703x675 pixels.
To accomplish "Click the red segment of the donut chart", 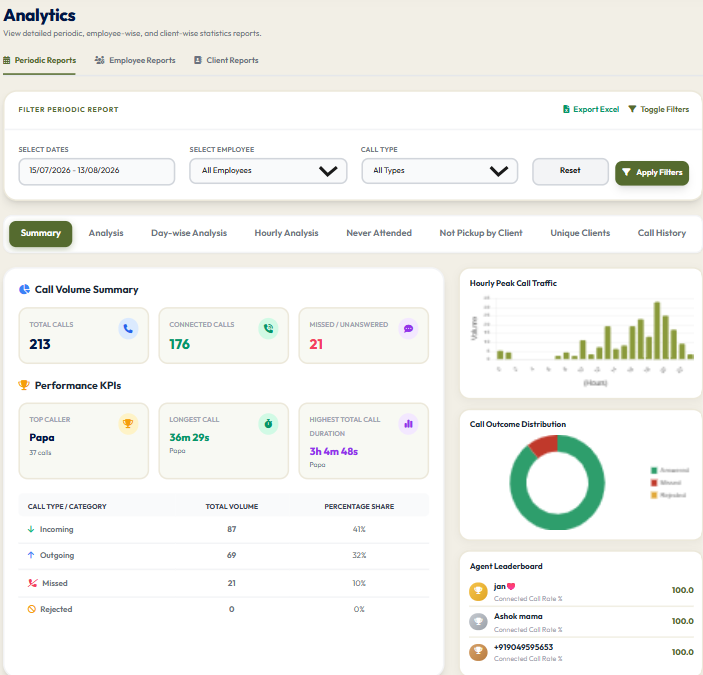I will (x=544, y=445).
